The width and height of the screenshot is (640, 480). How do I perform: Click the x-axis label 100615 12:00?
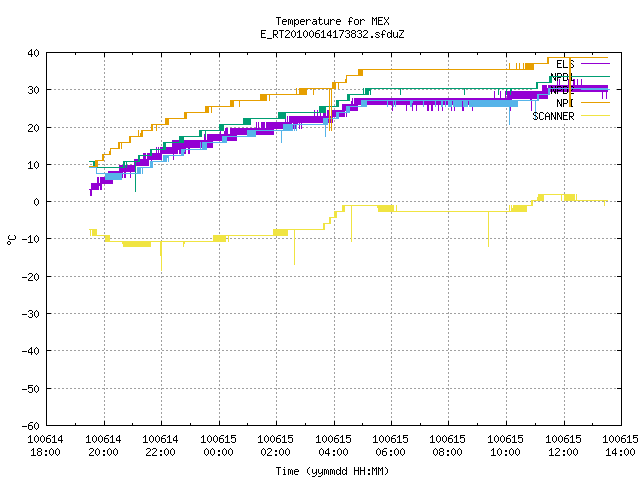pyautogui.click(x=564, y=446)
